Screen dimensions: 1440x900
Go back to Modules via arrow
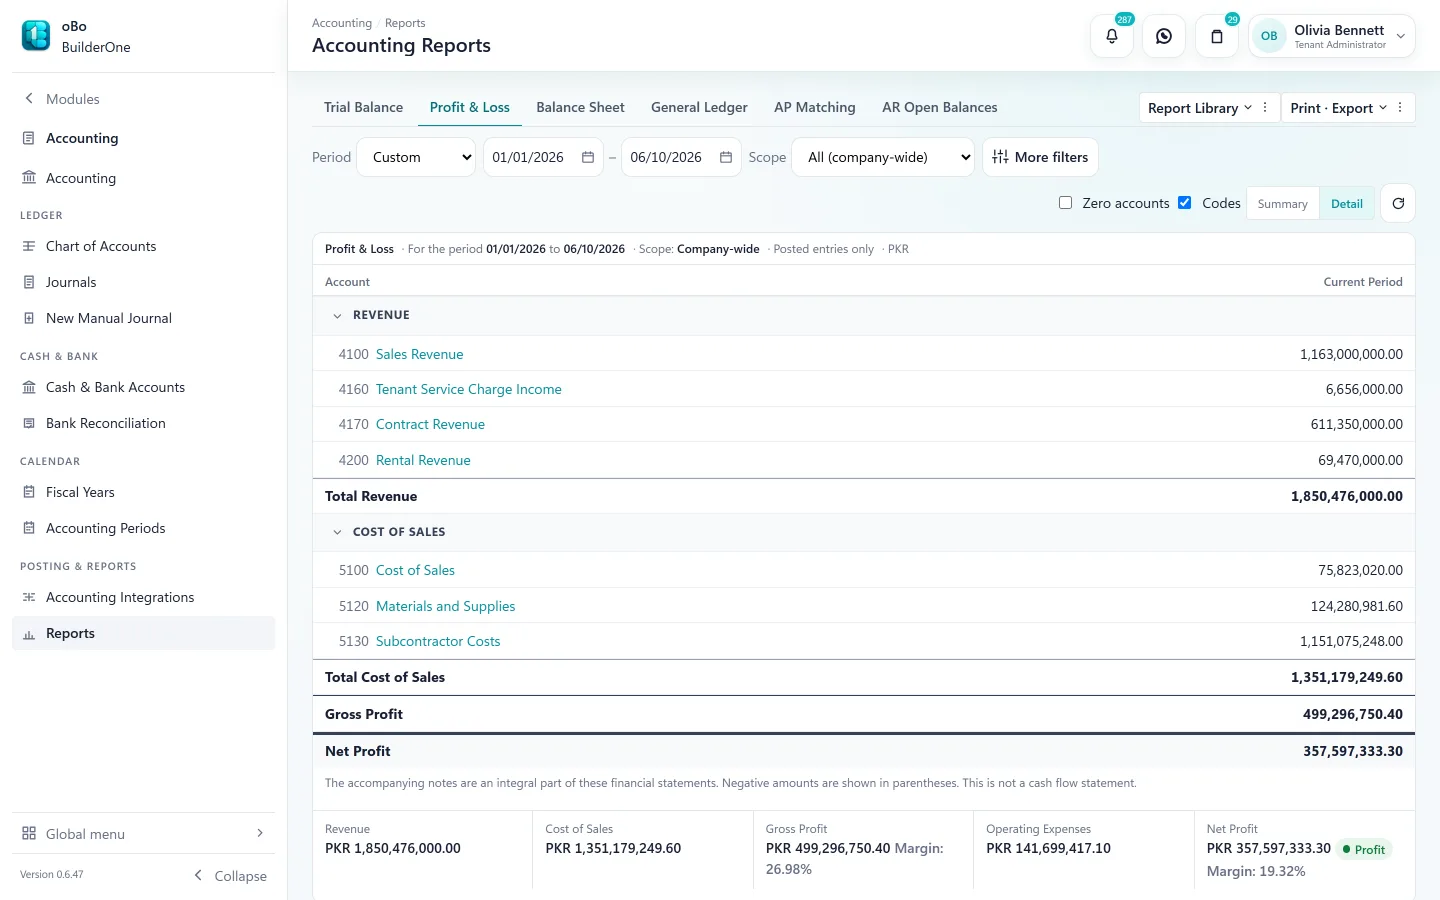(29, 98)
